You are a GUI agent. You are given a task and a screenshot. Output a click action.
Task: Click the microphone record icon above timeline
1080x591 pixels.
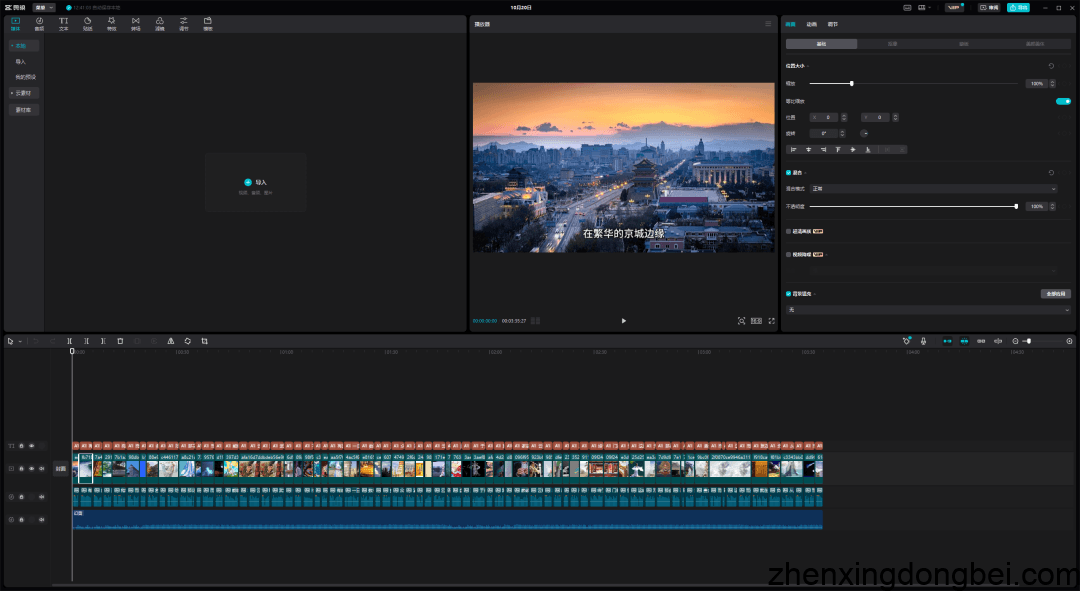923,341
